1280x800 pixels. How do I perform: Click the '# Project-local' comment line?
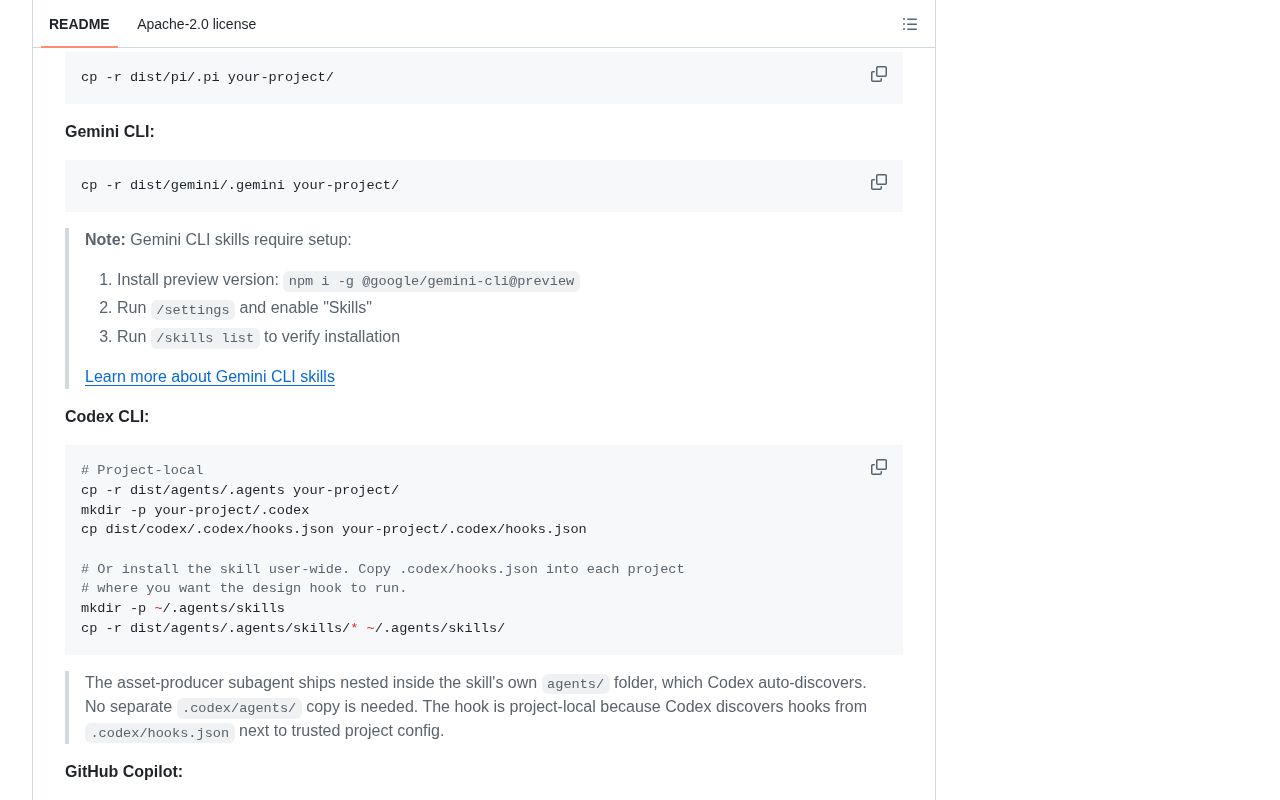coord(142,471)
